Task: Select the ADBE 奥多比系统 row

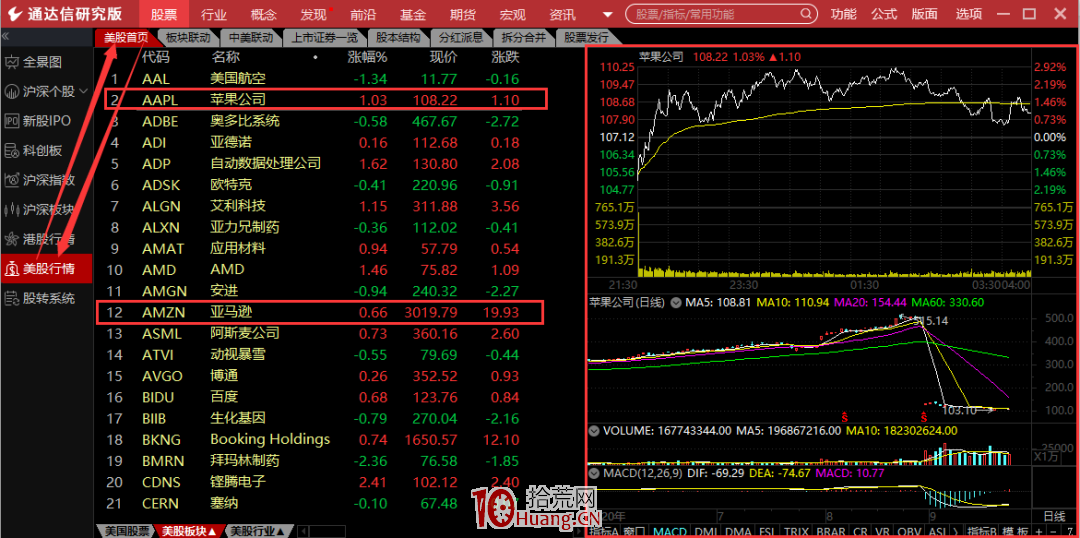Action: tap(341, 121)
